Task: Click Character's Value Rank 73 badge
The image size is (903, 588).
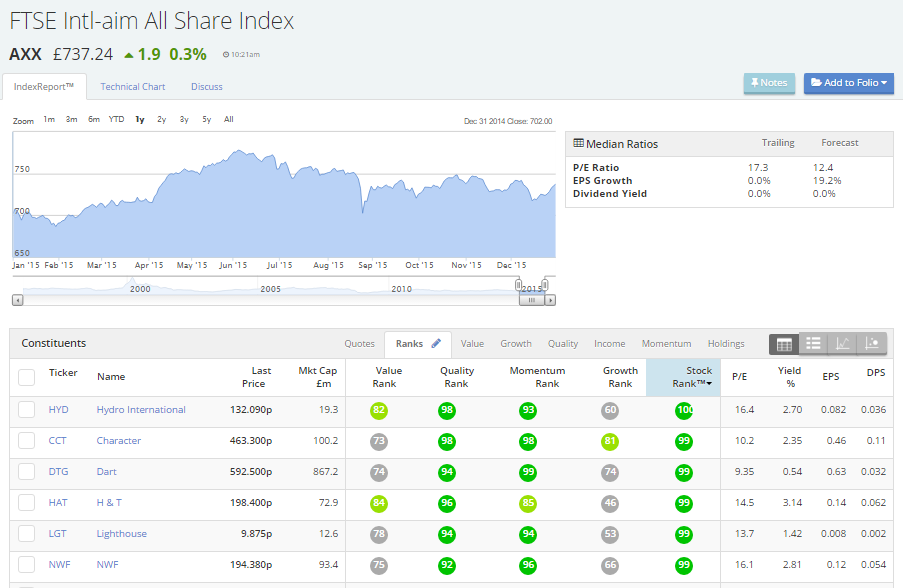Action: coord(379,442)
